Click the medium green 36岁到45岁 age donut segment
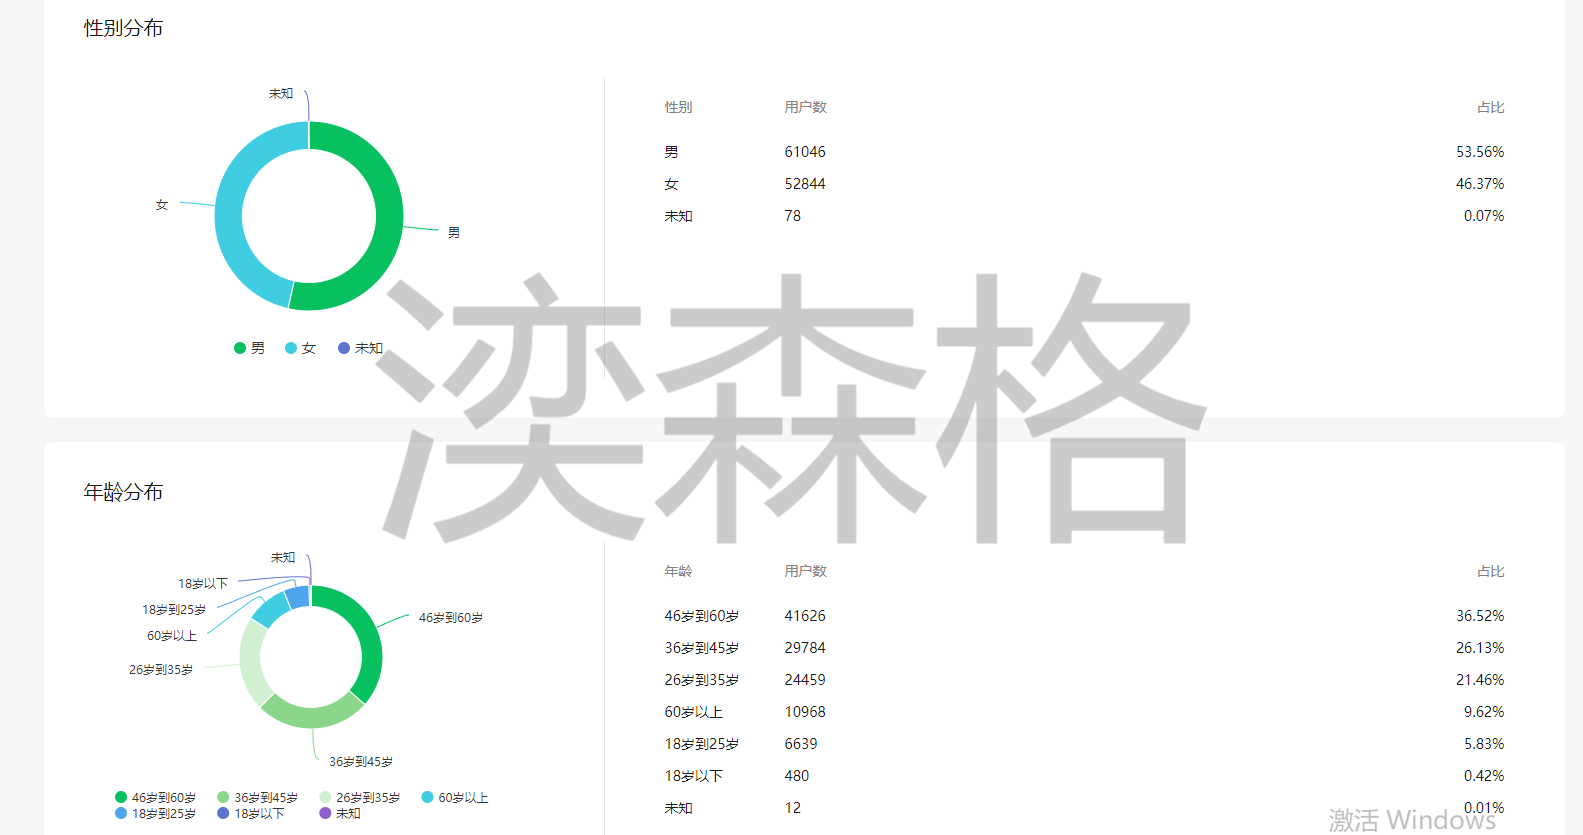The image size is (1583, 835). click(312, 714)
